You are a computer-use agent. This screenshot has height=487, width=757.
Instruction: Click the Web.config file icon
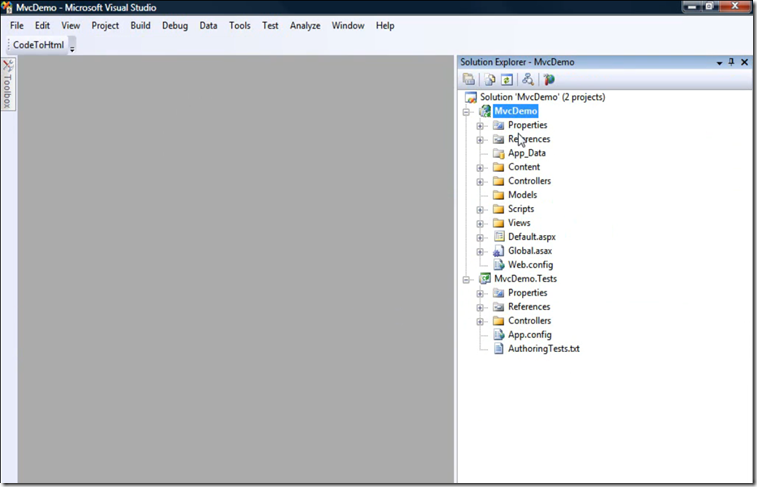click(x=499, y=265)
